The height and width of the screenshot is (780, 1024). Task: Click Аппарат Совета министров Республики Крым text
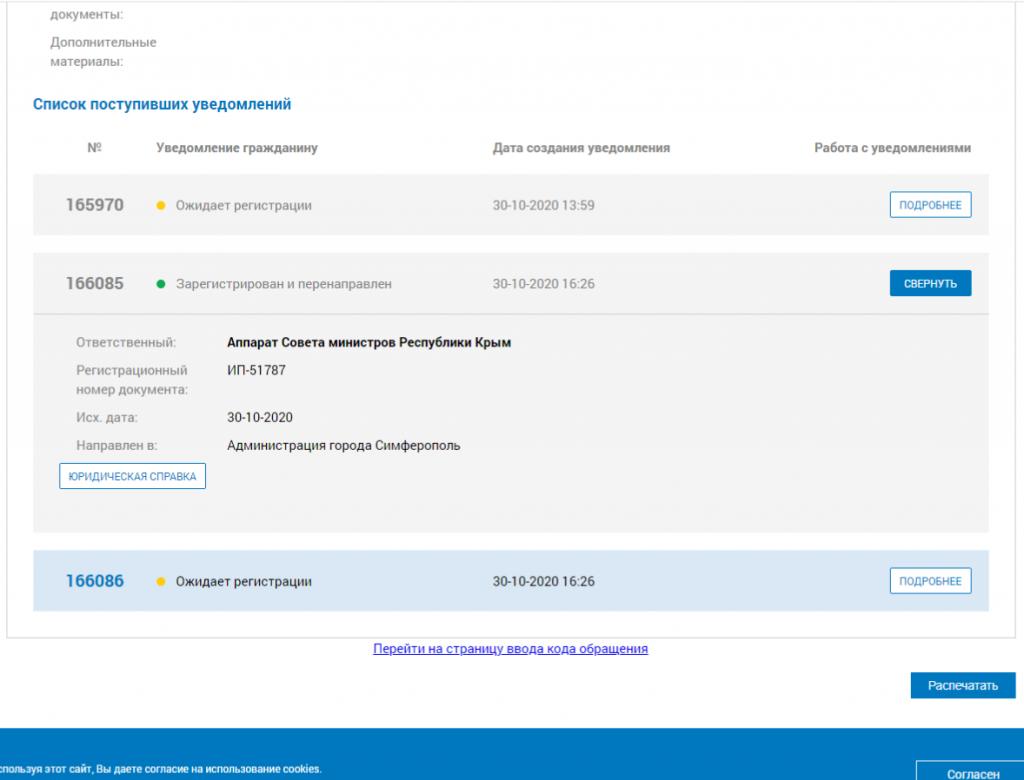click(x=369, y=342)
